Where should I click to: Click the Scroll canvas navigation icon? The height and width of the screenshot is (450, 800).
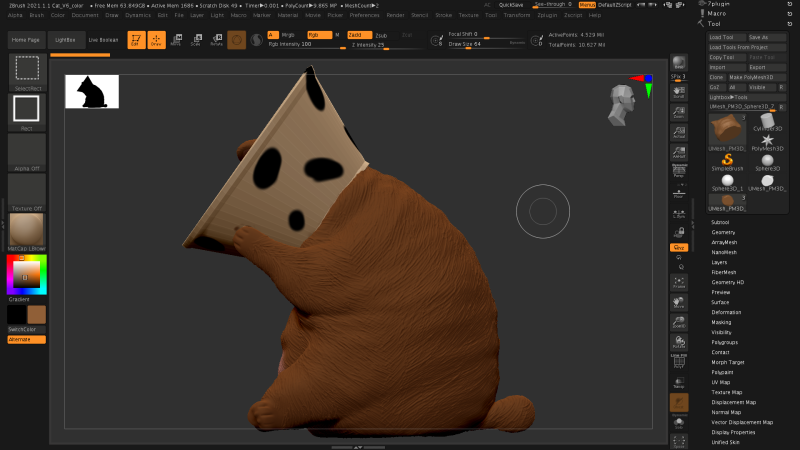click(679, 91)
